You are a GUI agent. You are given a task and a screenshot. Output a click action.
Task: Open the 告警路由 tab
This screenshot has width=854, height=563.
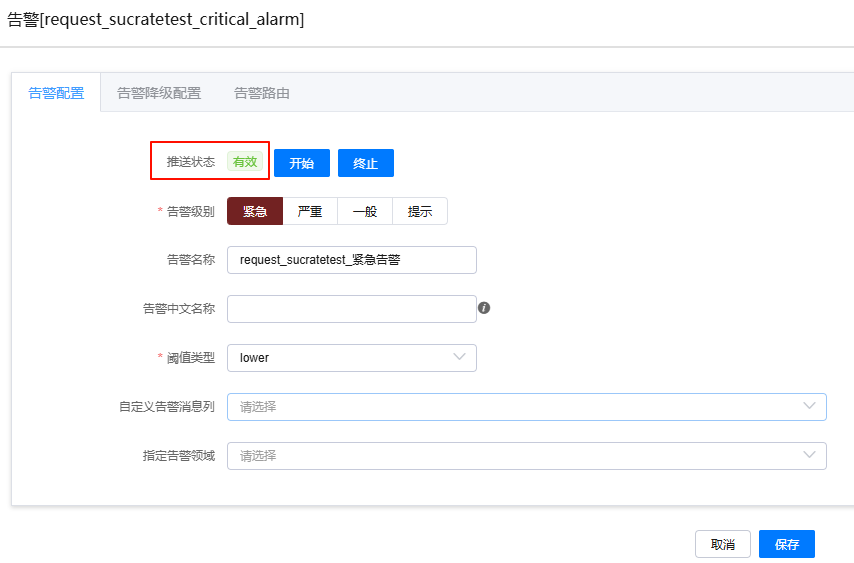coord(261,93)
